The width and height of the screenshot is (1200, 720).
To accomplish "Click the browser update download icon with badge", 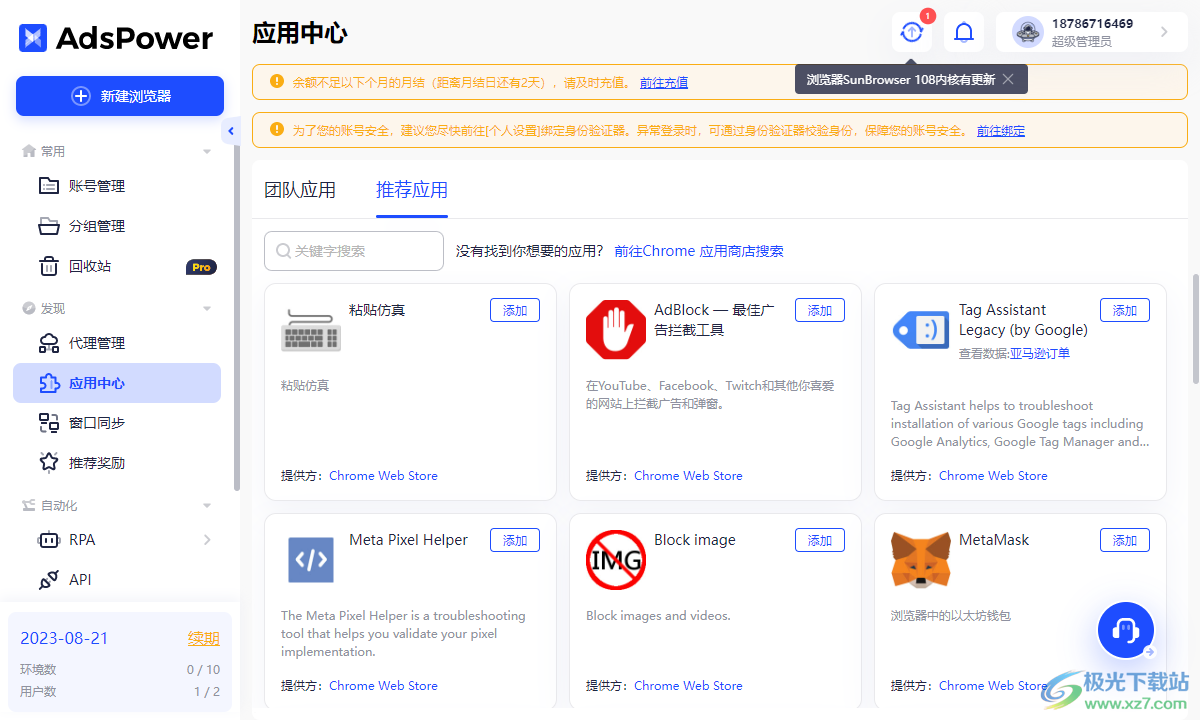I will coord(911,31).
